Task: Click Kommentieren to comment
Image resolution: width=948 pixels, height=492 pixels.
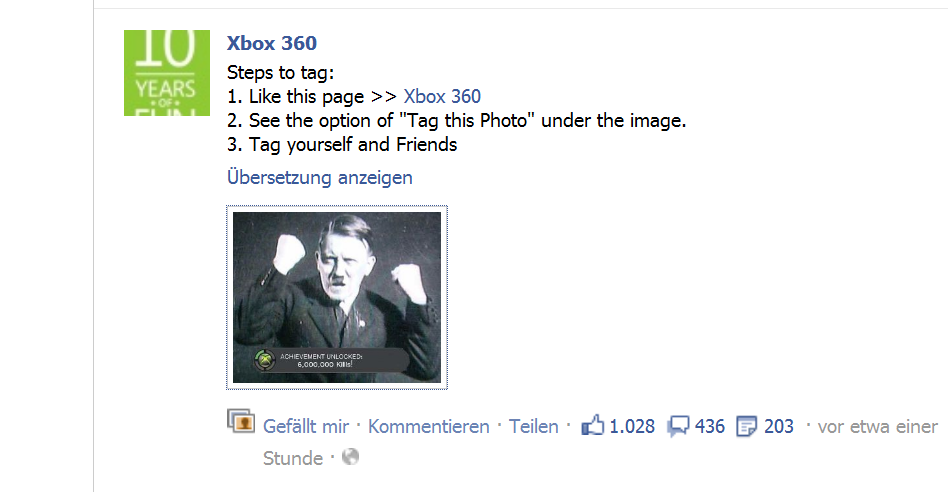Action: pyautogui.click(x=429, y=426)
